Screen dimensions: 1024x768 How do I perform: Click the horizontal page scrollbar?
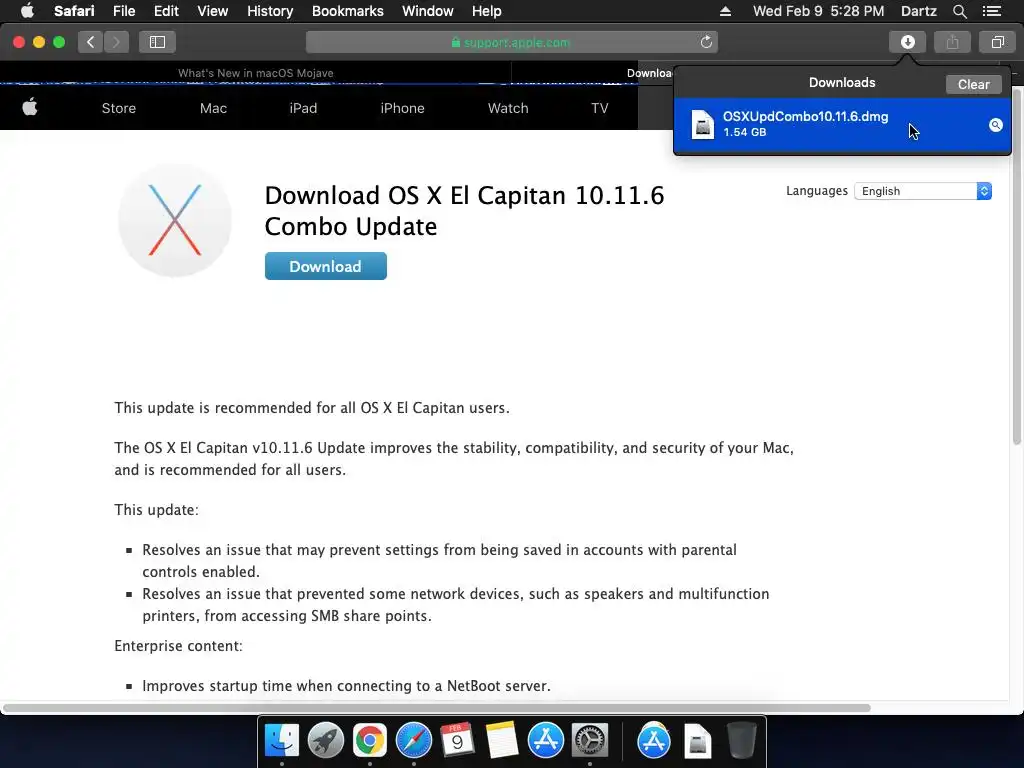tap(436, 708)
